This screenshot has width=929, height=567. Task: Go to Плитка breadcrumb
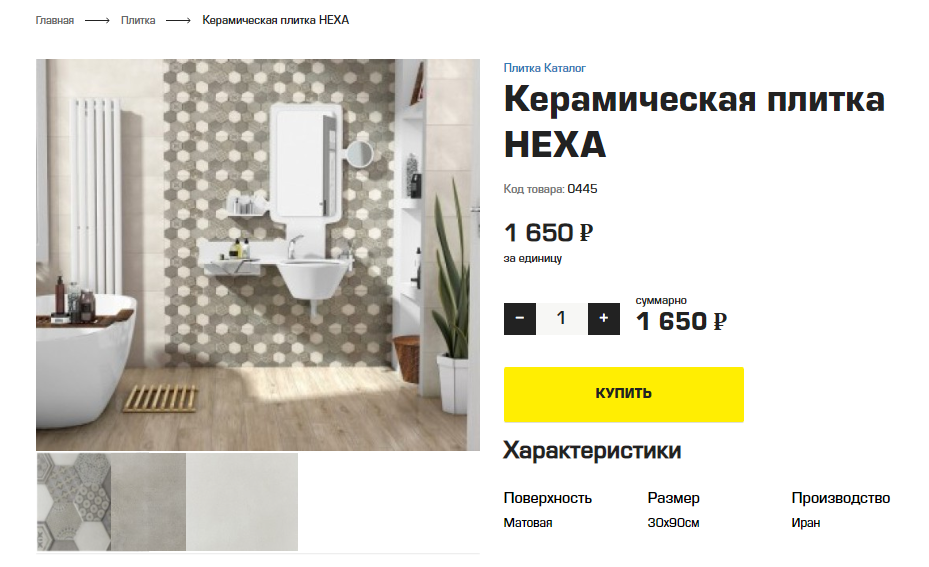[138, 21]
